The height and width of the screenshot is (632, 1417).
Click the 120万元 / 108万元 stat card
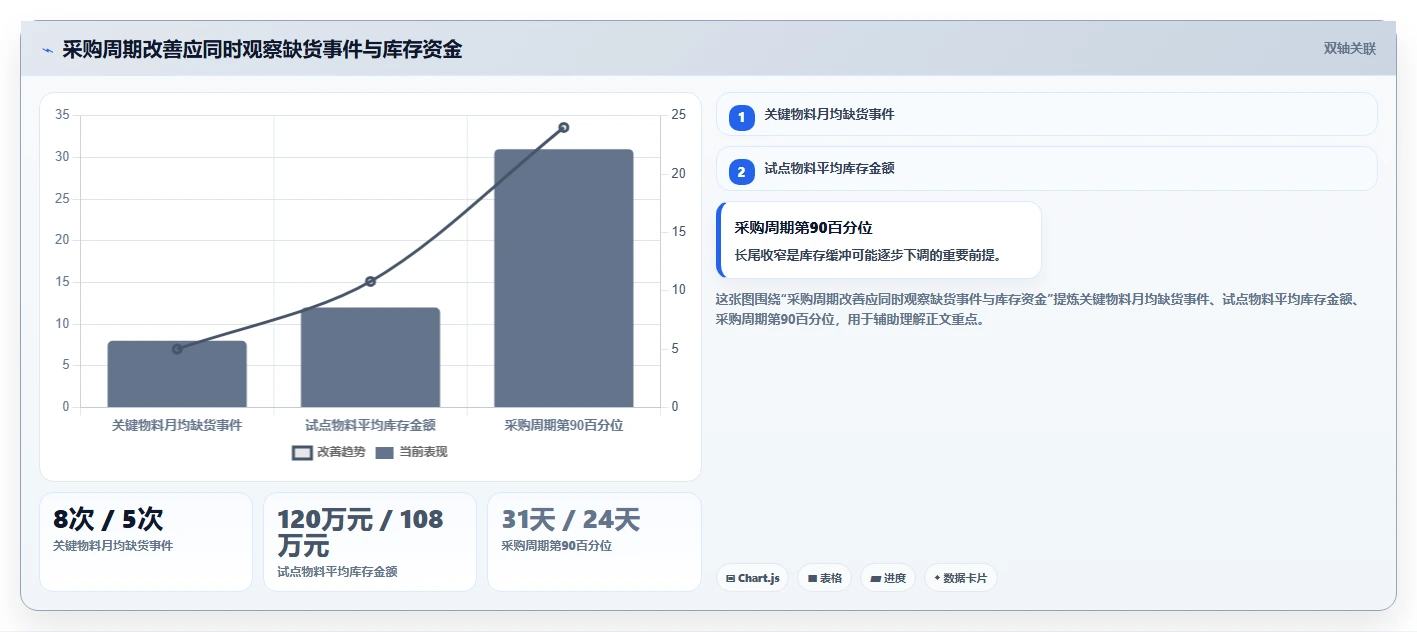(x=370, y=541)
